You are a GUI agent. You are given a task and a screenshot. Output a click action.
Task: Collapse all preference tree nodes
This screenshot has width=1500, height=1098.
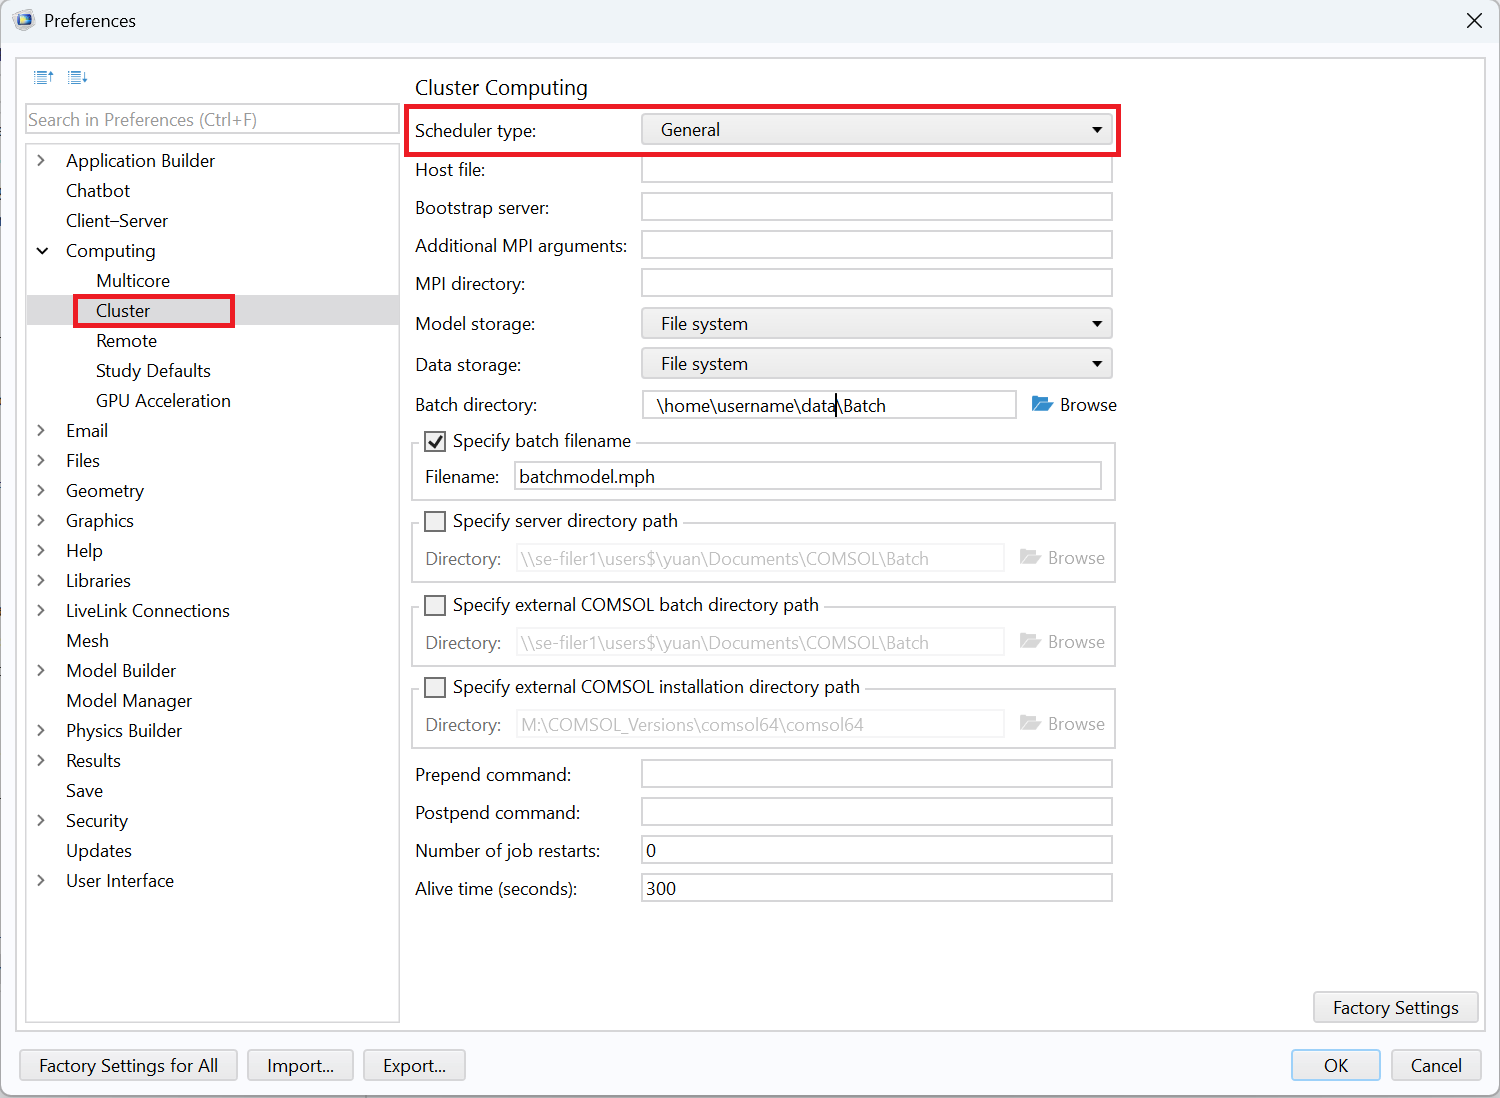(x=43, y=76)
